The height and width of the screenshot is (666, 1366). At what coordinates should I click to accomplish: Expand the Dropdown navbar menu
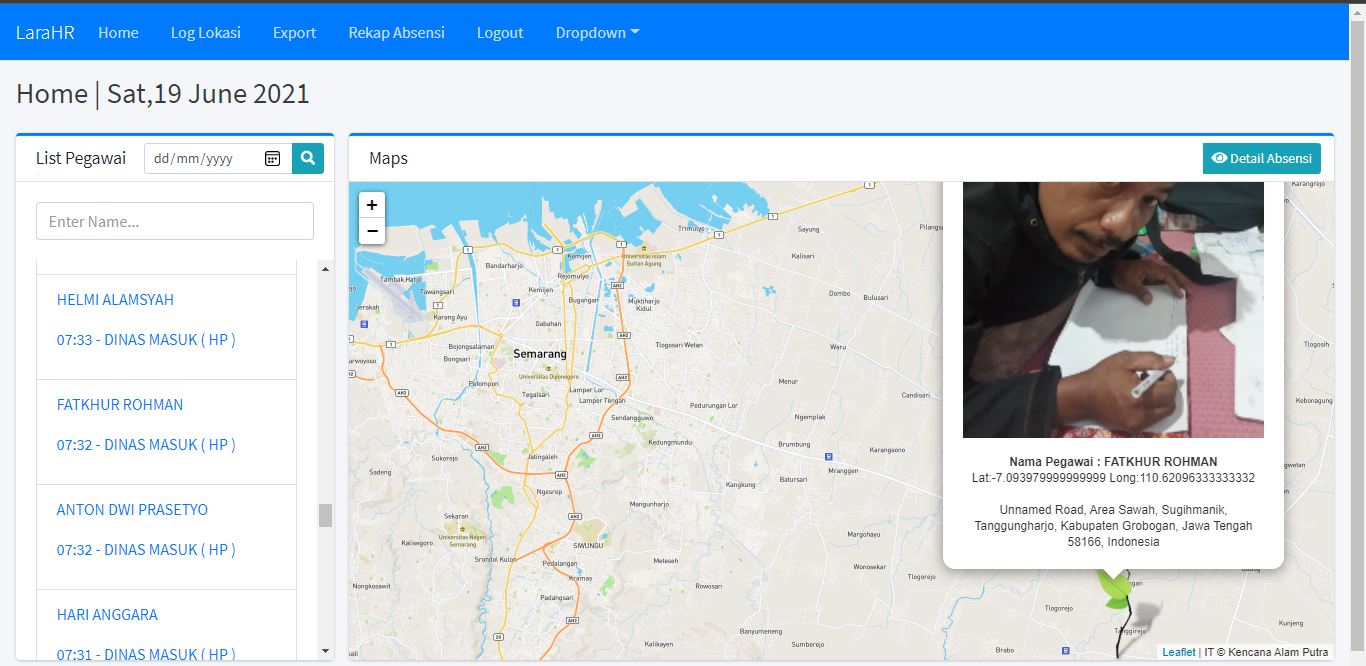tap(597, 32)
